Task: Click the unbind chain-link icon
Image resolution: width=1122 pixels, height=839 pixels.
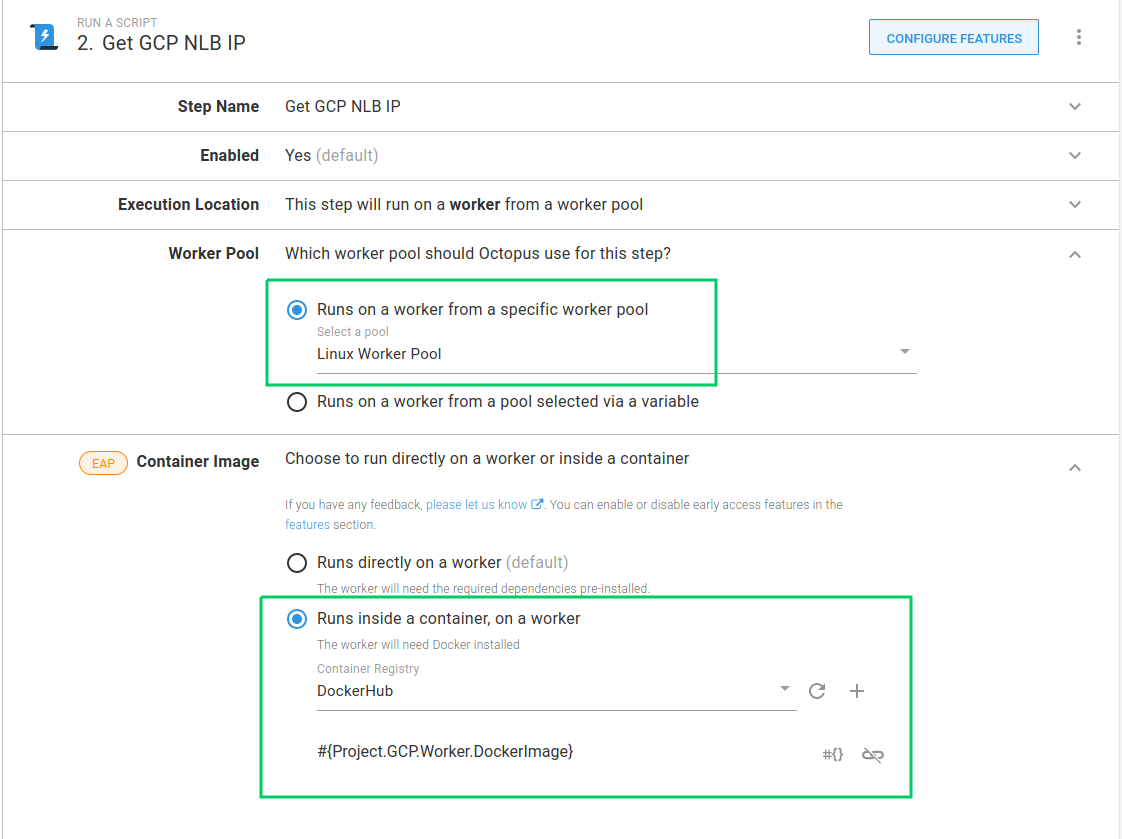Action: point(872,755)
